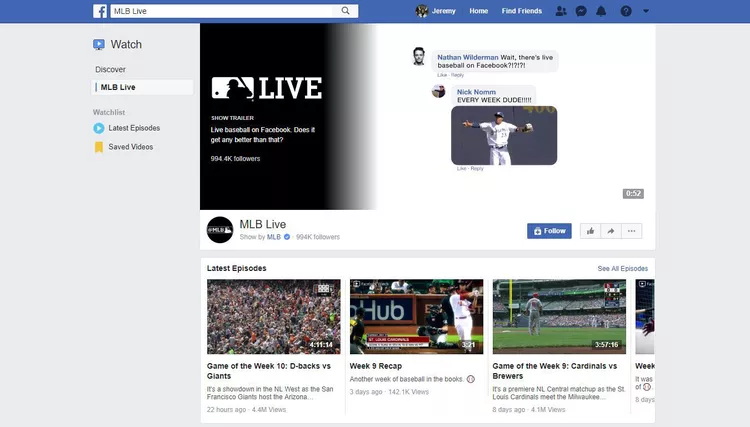This screenshot has height=427, width=750.
Task: Click title Game of the Week 10
Action: coord(269,371)
